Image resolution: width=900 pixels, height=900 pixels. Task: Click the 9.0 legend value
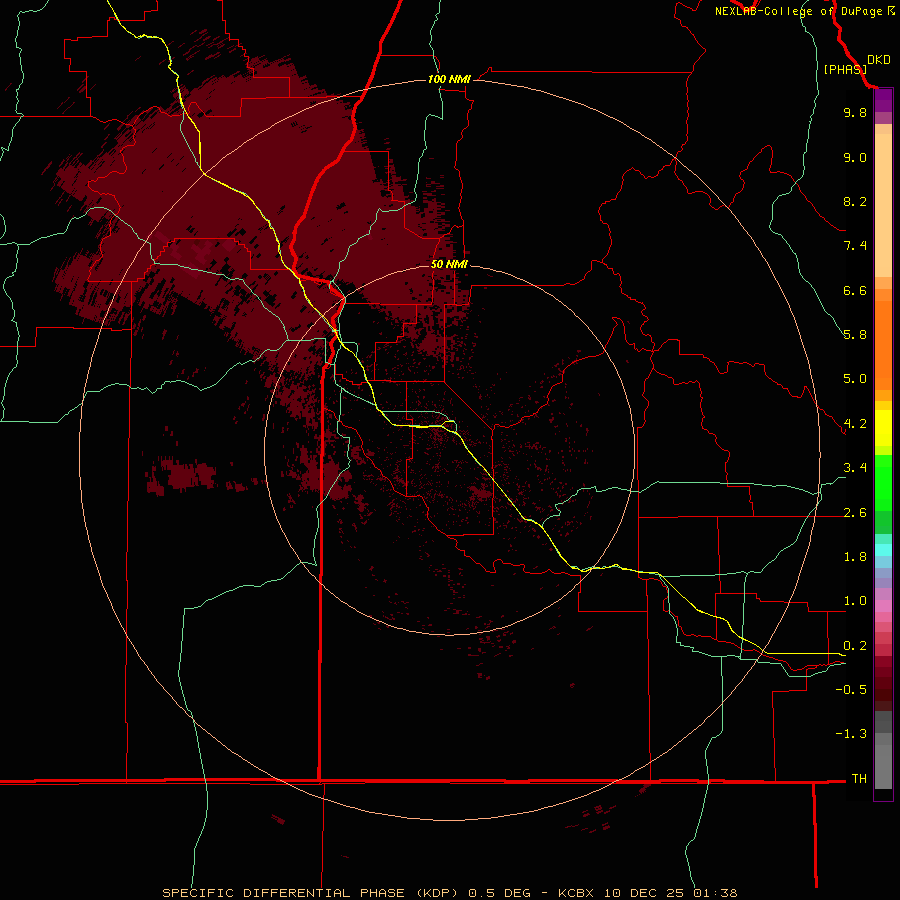855,157
